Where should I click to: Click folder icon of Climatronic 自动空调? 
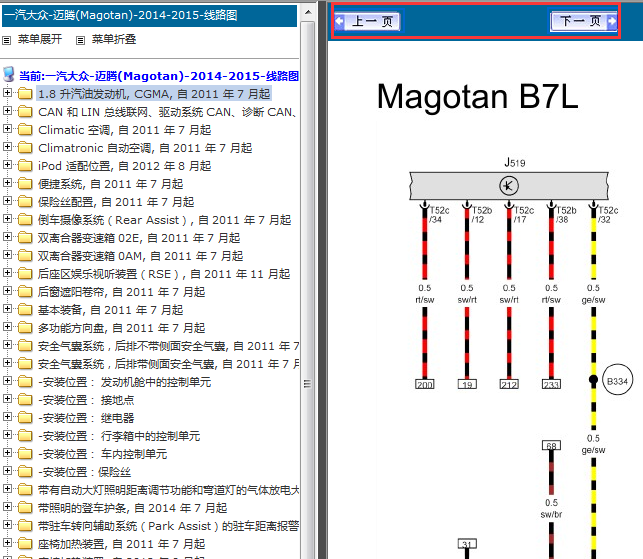click(x=25, y=148)
